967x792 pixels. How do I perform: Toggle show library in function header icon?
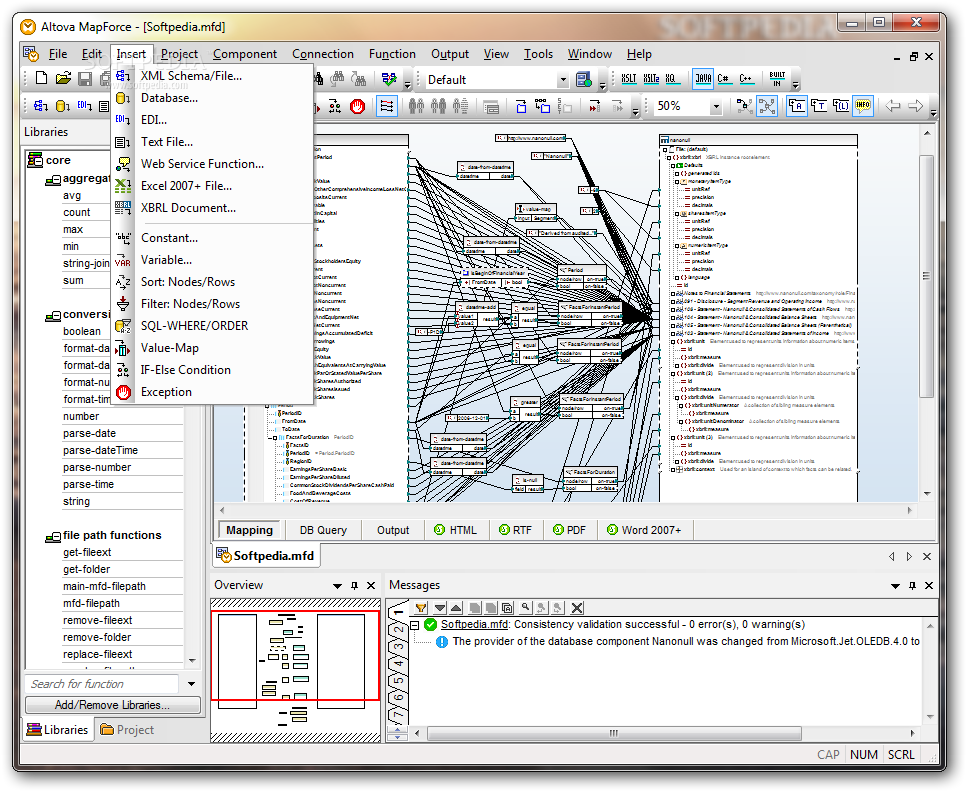(841, 106)
